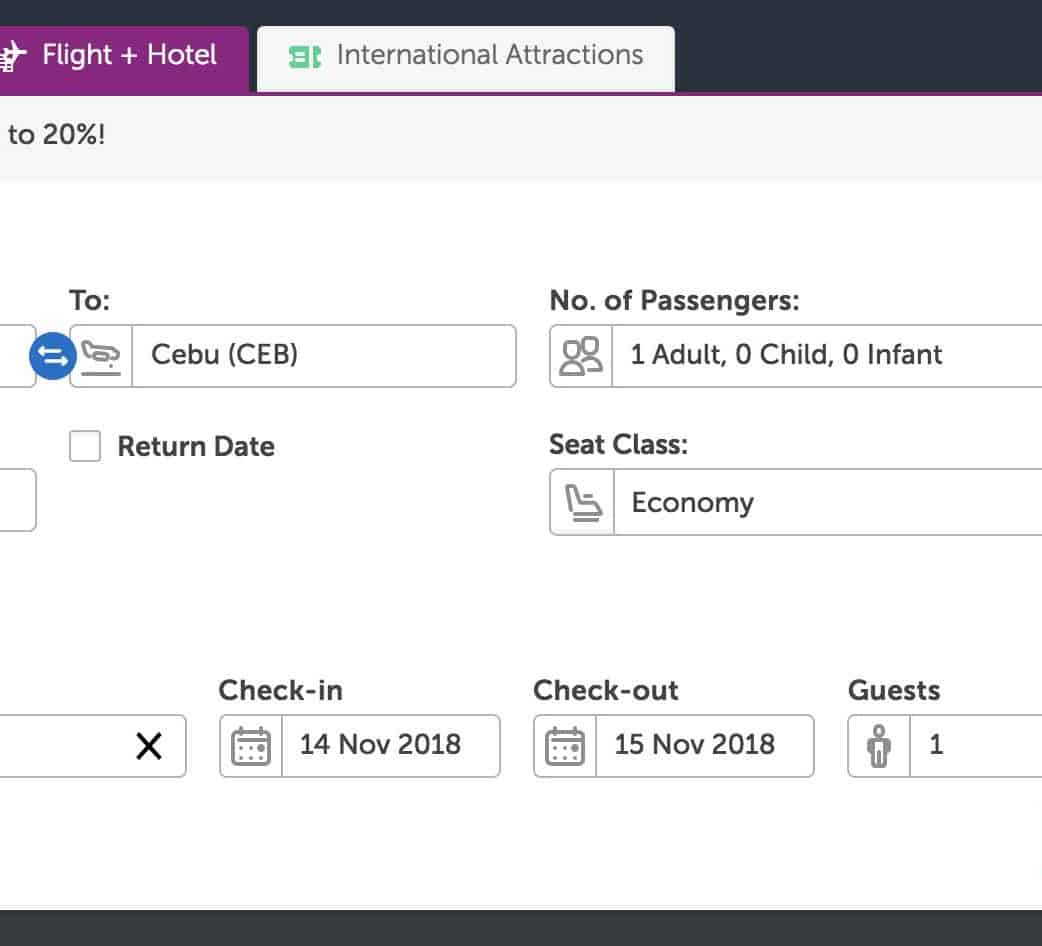The width and height of the screenshot is (1042, 946).
Task: Clear the hotel field with the X button
Action: (x=149, y=746)
